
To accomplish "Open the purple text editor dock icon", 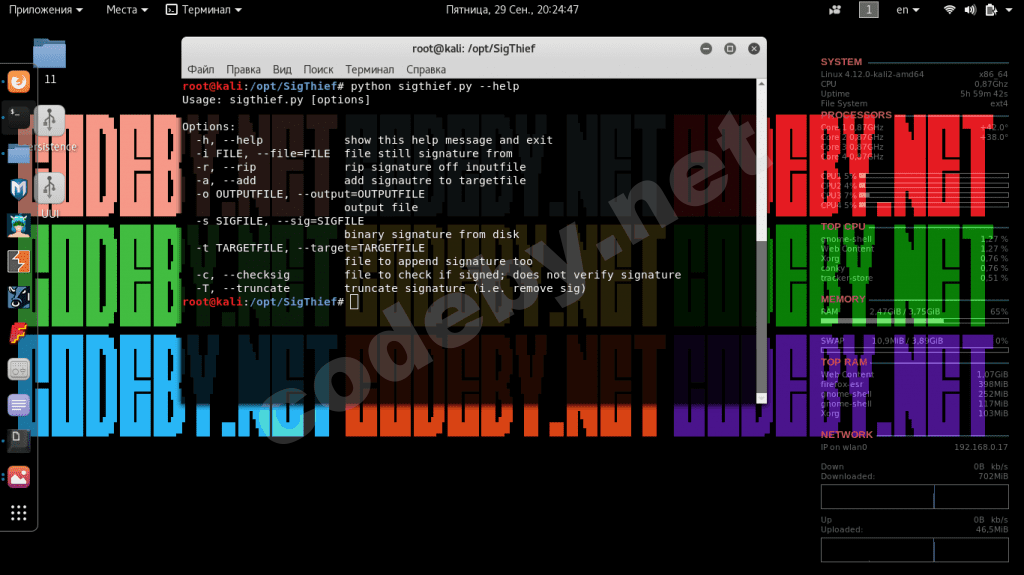I will tap(18, 405).
